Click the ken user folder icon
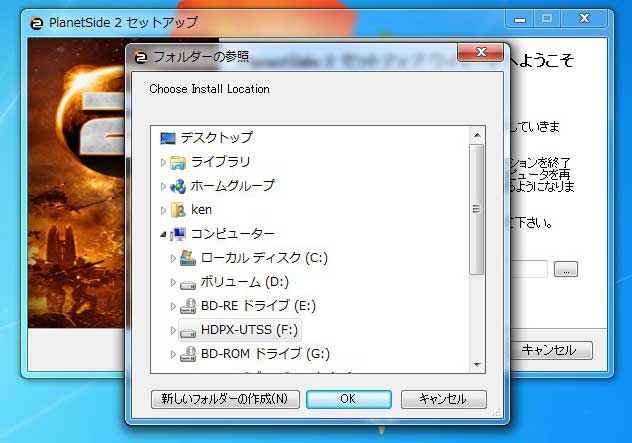Screen dimensions: 632x443 pyautogui.click(x=178, y=210)
